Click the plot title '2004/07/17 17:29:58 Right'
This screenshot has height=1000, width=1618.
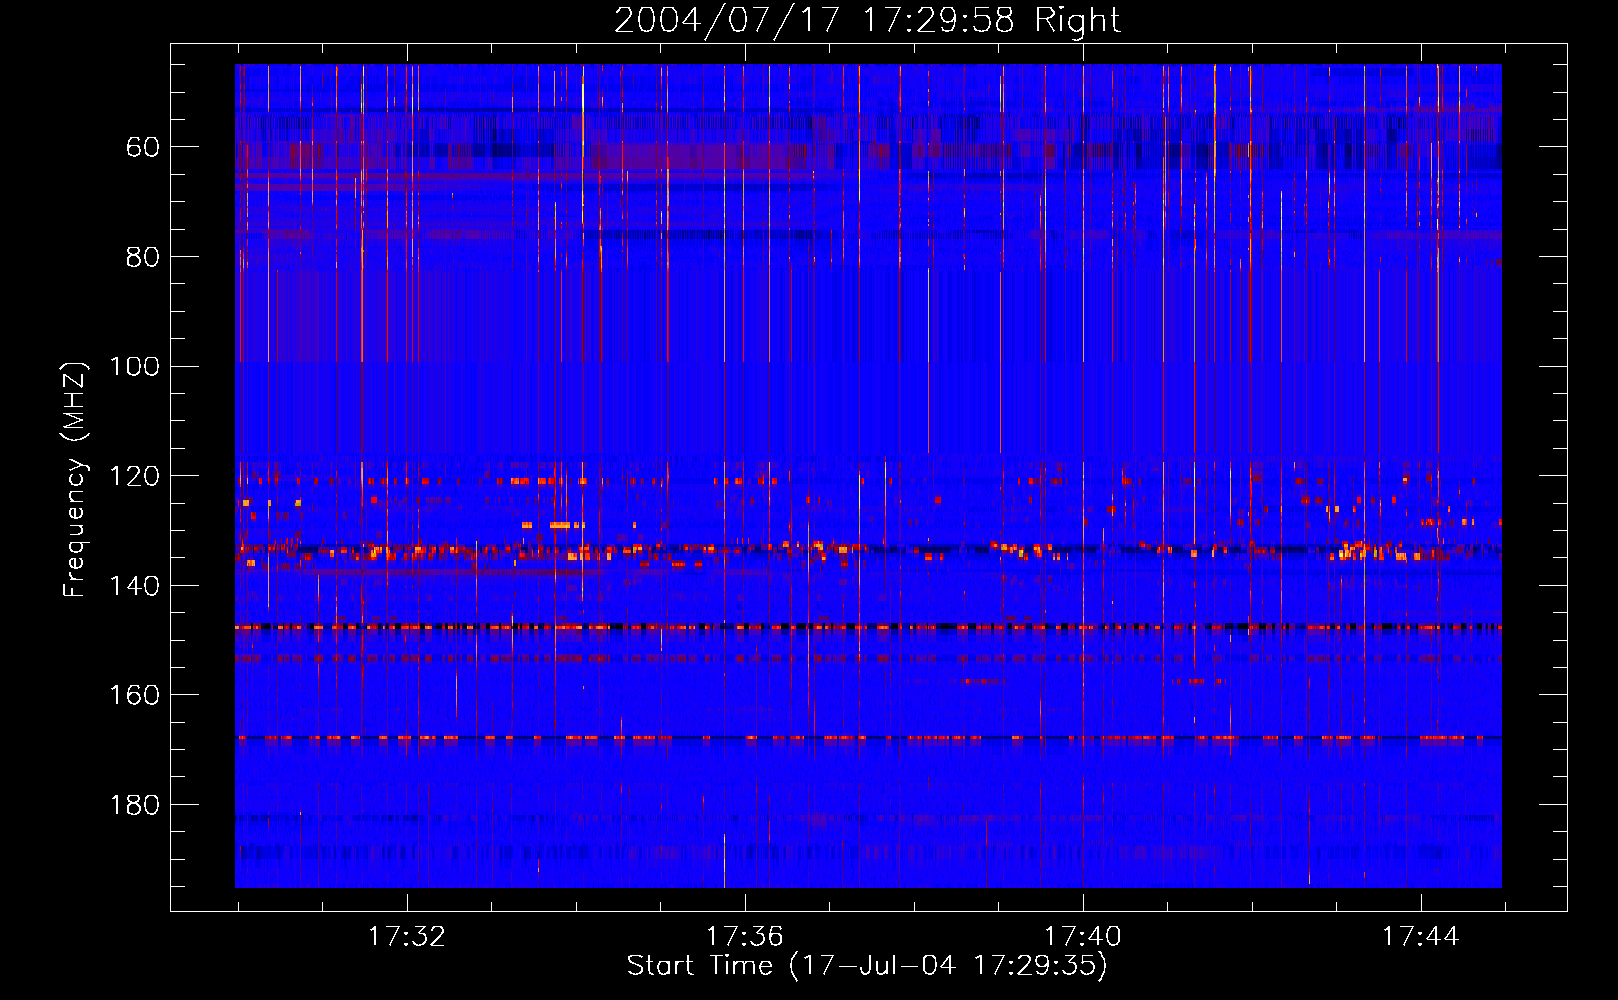[867, 20]
